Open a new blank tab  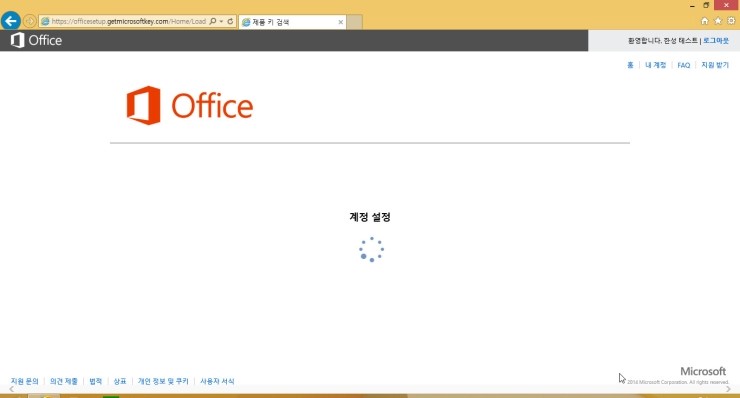point(355,22)
